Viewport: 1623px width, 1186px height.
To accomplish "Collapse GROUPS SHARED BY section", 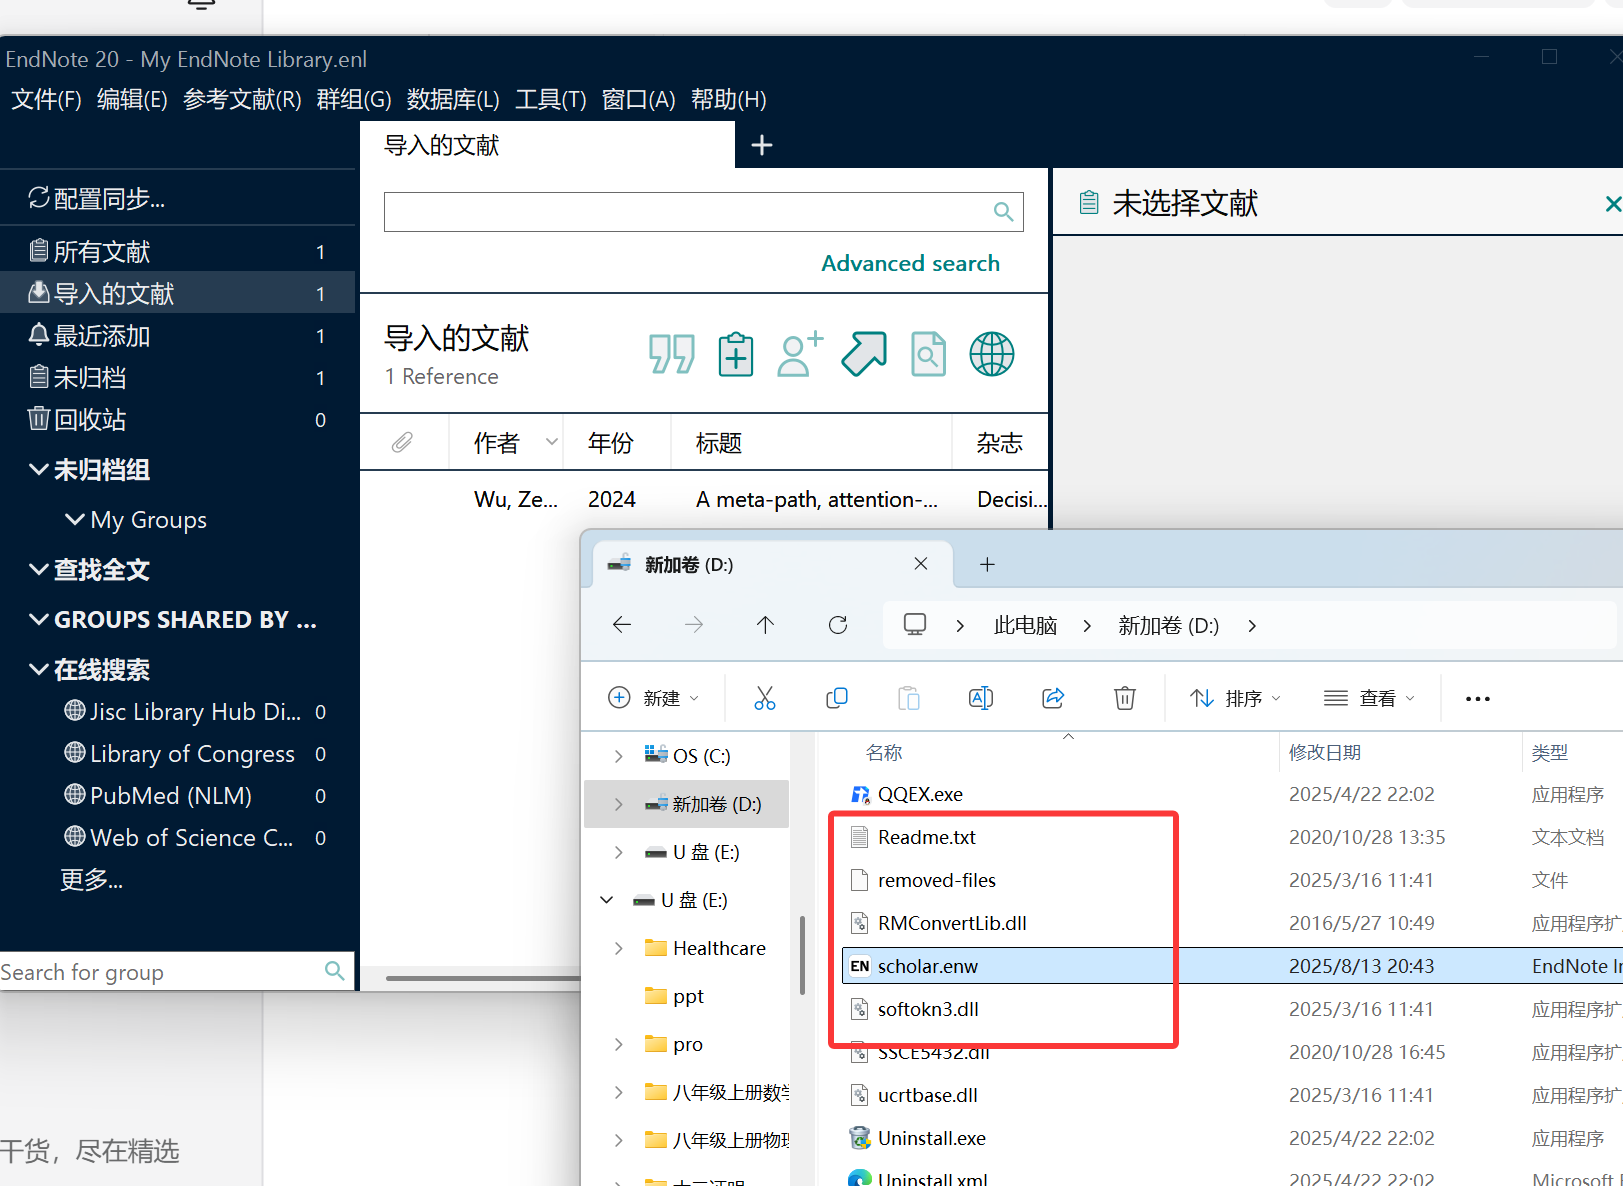I will point(39,619).
